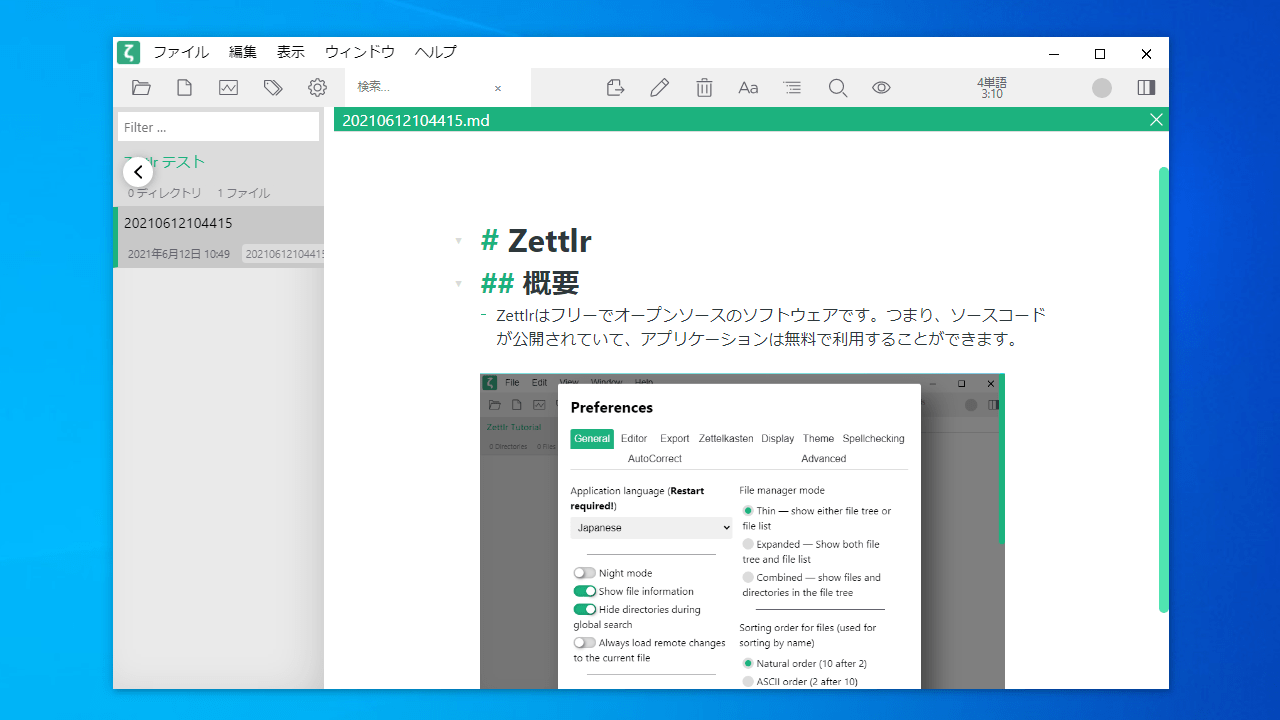This screenshot has width=1280, height=720.
Task: Click the embedded Preferences screenshot image
Action: pos(742,531)
